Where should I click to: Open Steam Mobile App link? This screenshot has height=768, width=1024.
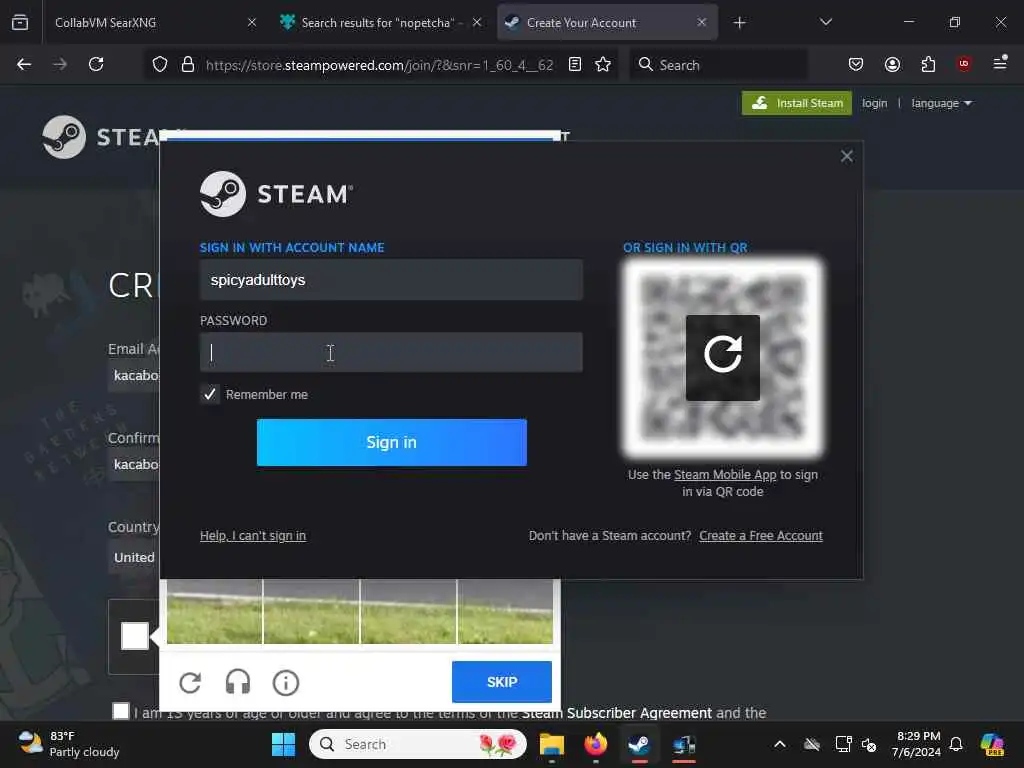coord(725,475)
